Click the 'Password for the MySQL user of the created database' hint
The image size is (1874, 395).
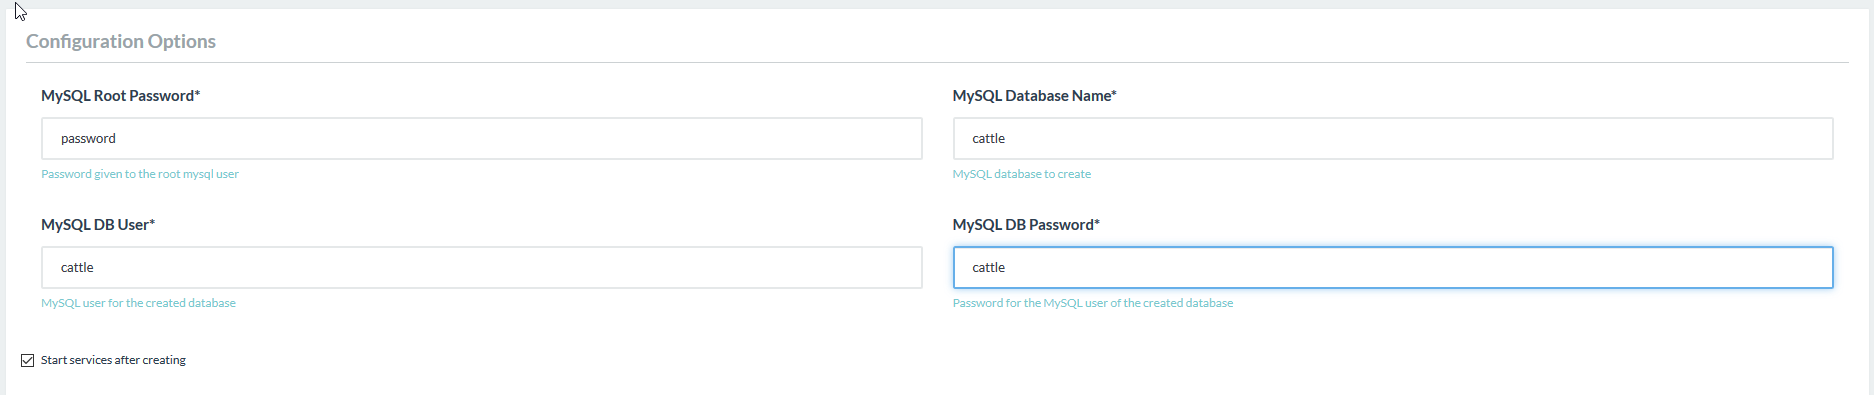(x=1093, y=303)
